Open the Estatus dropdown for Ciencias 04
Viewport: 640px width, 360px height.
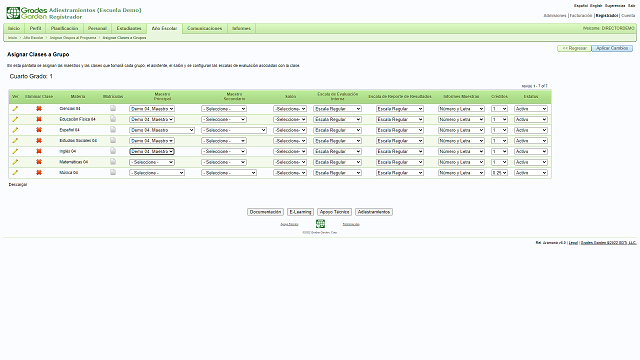point(531,109)
